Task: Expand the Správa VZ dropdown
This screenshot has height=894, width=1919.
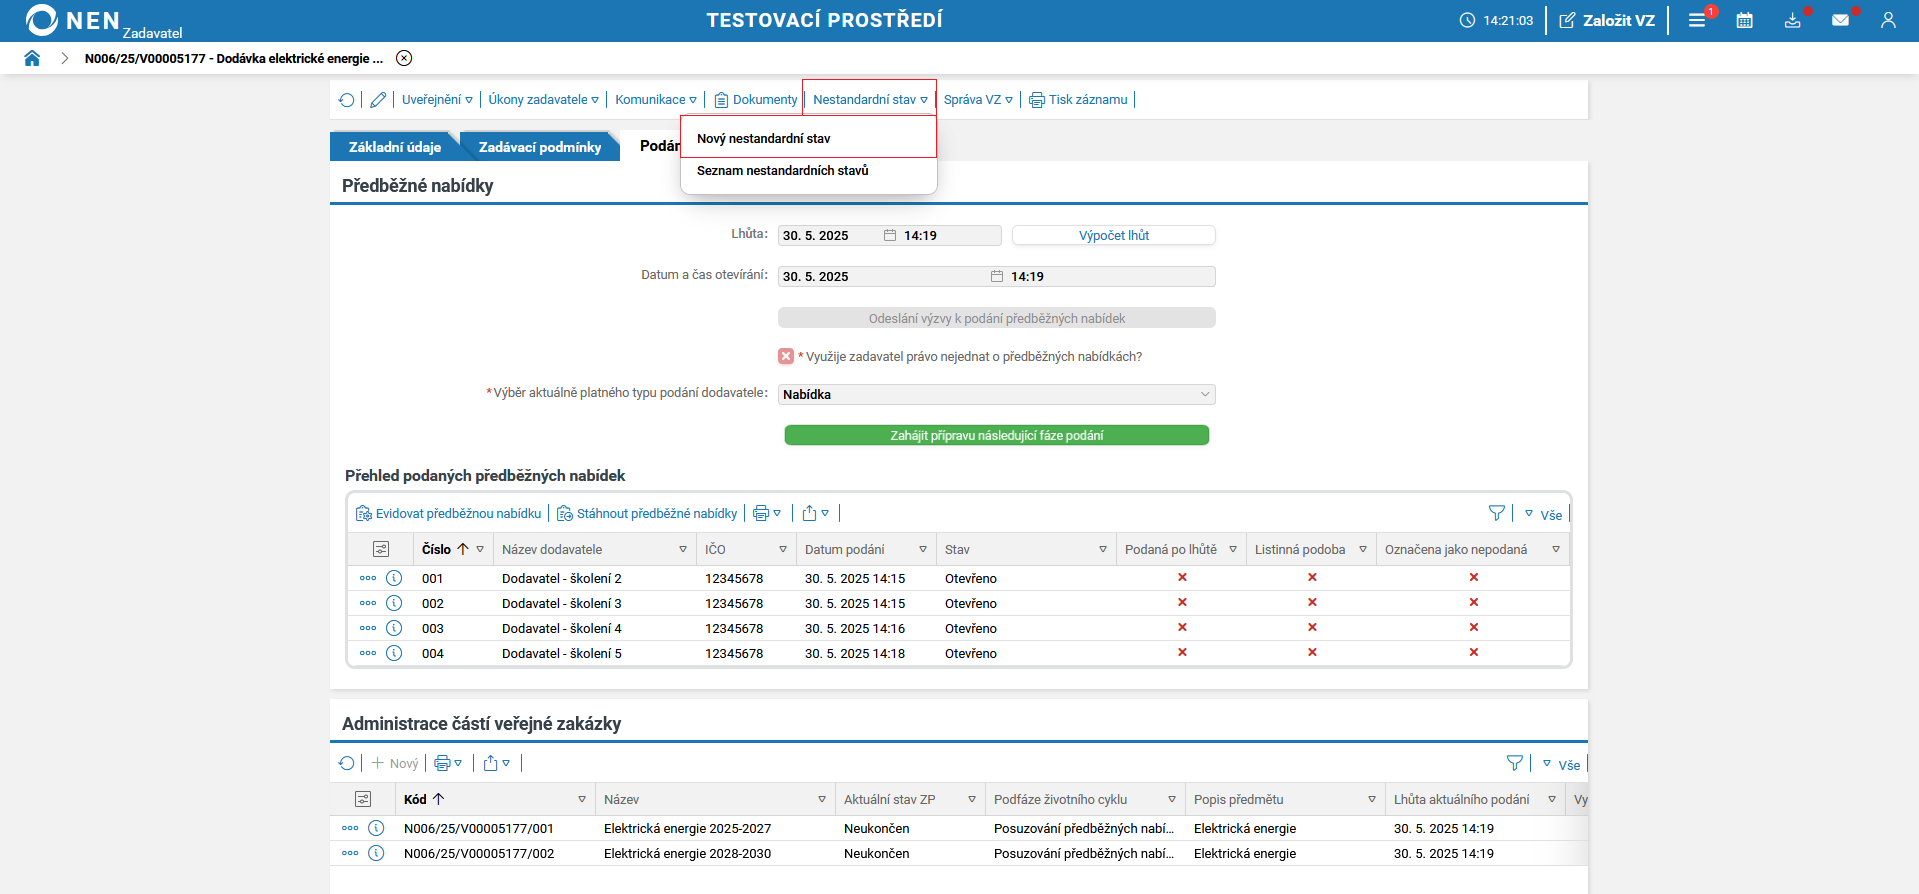Action: coord(977,100)
